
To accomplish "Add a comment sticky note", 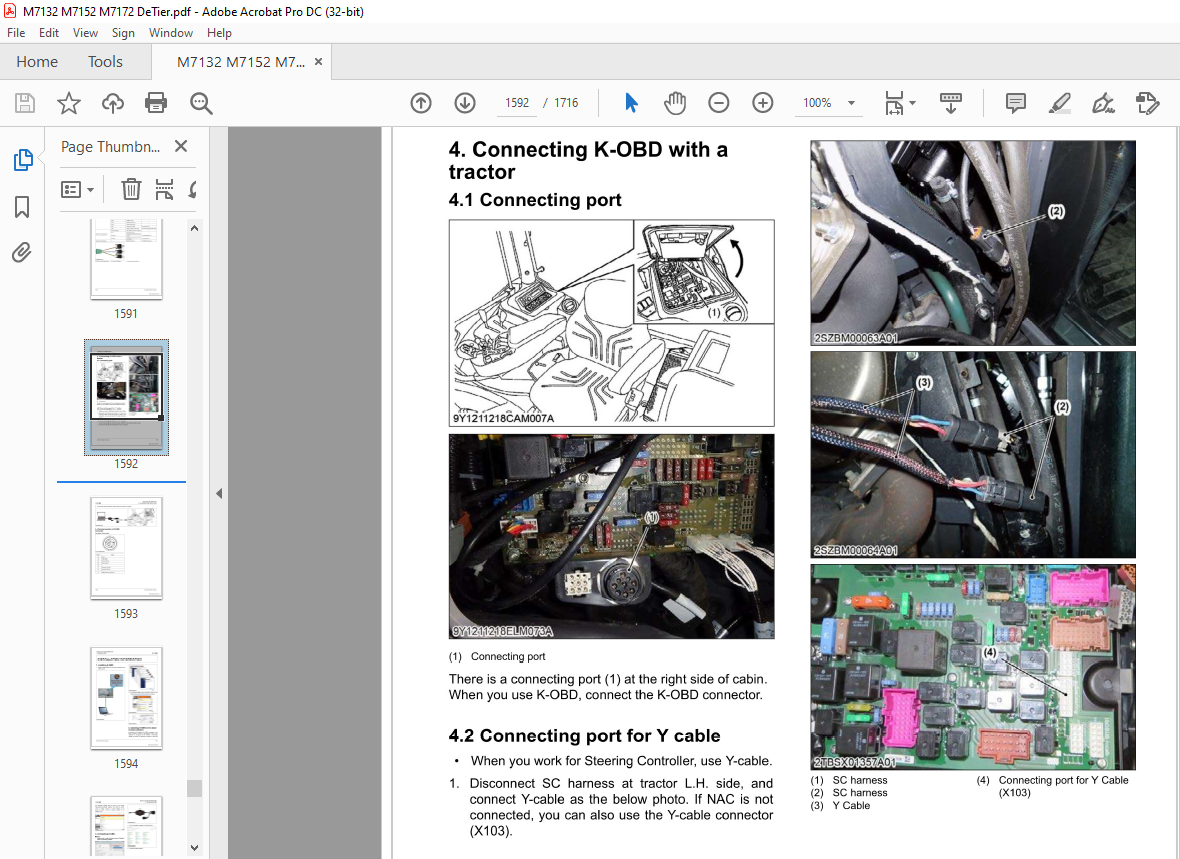I will pyautogui.click(x=1015, y=103).
